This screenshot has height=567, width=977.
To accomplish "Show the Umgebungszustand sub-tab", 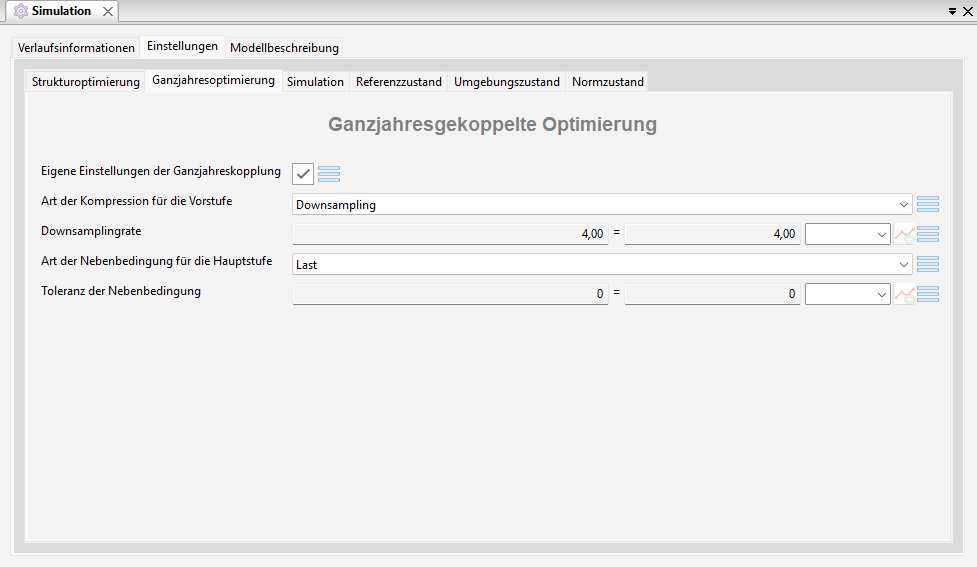I will (x=506, y=82).
